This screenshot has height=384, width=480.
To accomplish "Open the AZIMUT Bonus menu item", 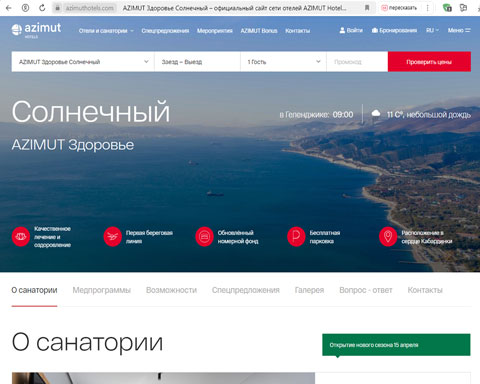I will (259, 31).
